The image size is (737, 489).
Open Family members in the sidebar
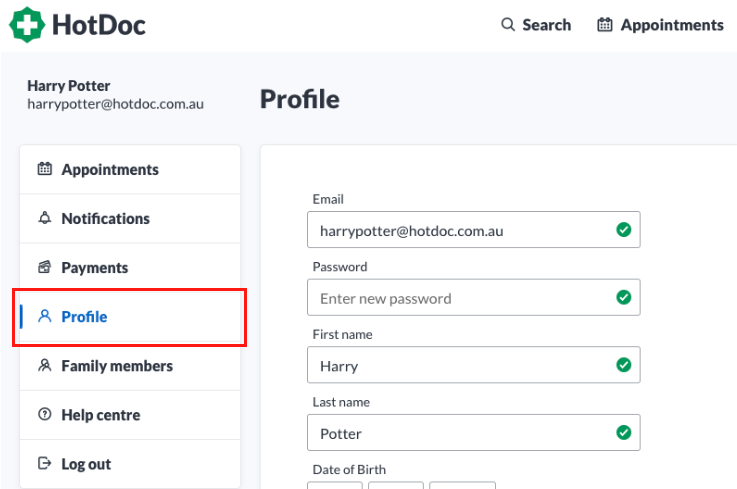pyautogui.click(x=130, y=366)
